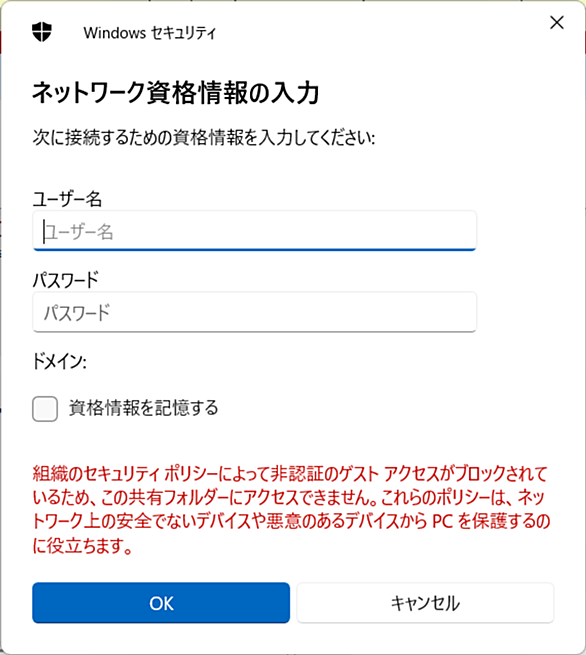This screenshot has width=586, height=655.
Task: Click the 資格情報を記憶する label text
Action: tap(143, 408)
